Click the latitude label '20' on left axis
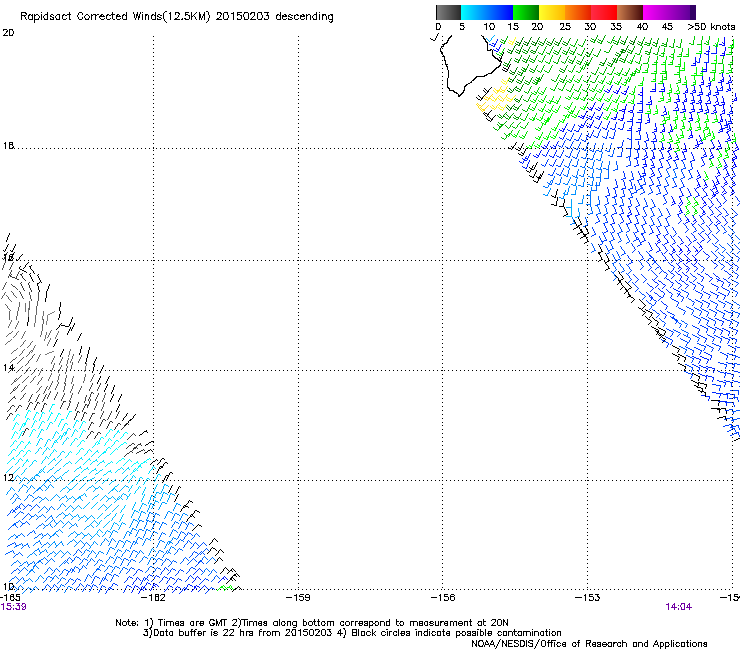This screenshot has height=650, width=740. (x=8, y=33)
